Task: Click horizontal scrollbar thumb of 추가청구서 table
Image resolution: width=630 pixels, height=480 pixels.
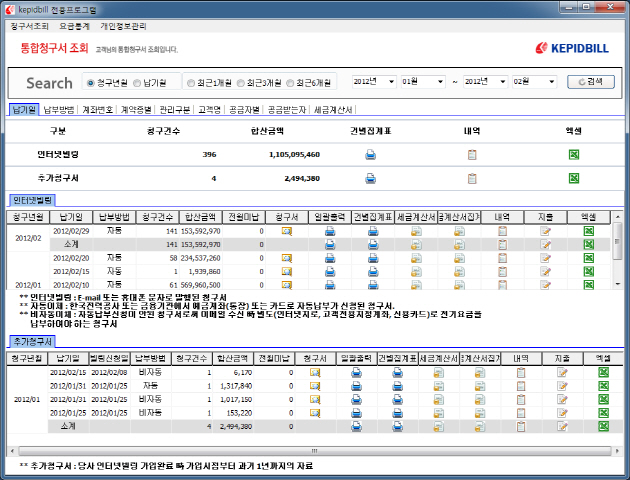Action: coord(315,451)
